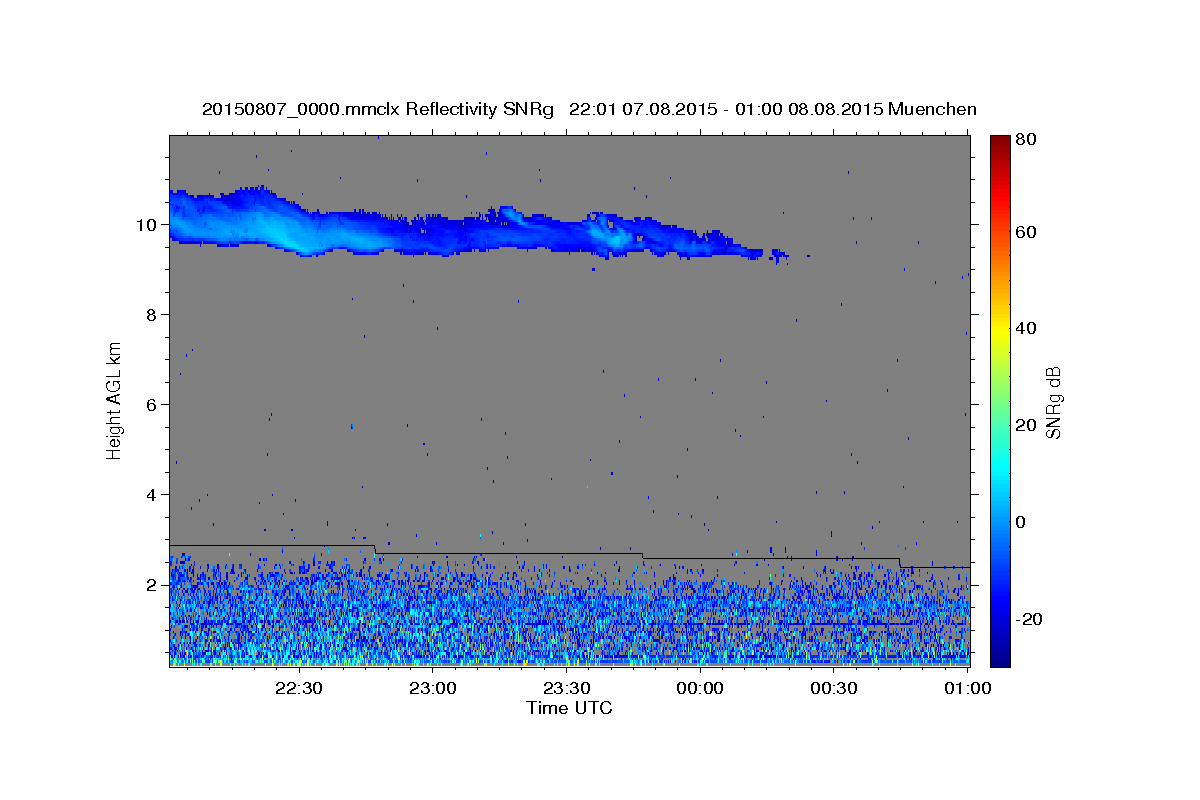The image size is (1200, 800).
Task: Click the colorbar value -20
Action: pyautogui.click(x=1029, y=619)
